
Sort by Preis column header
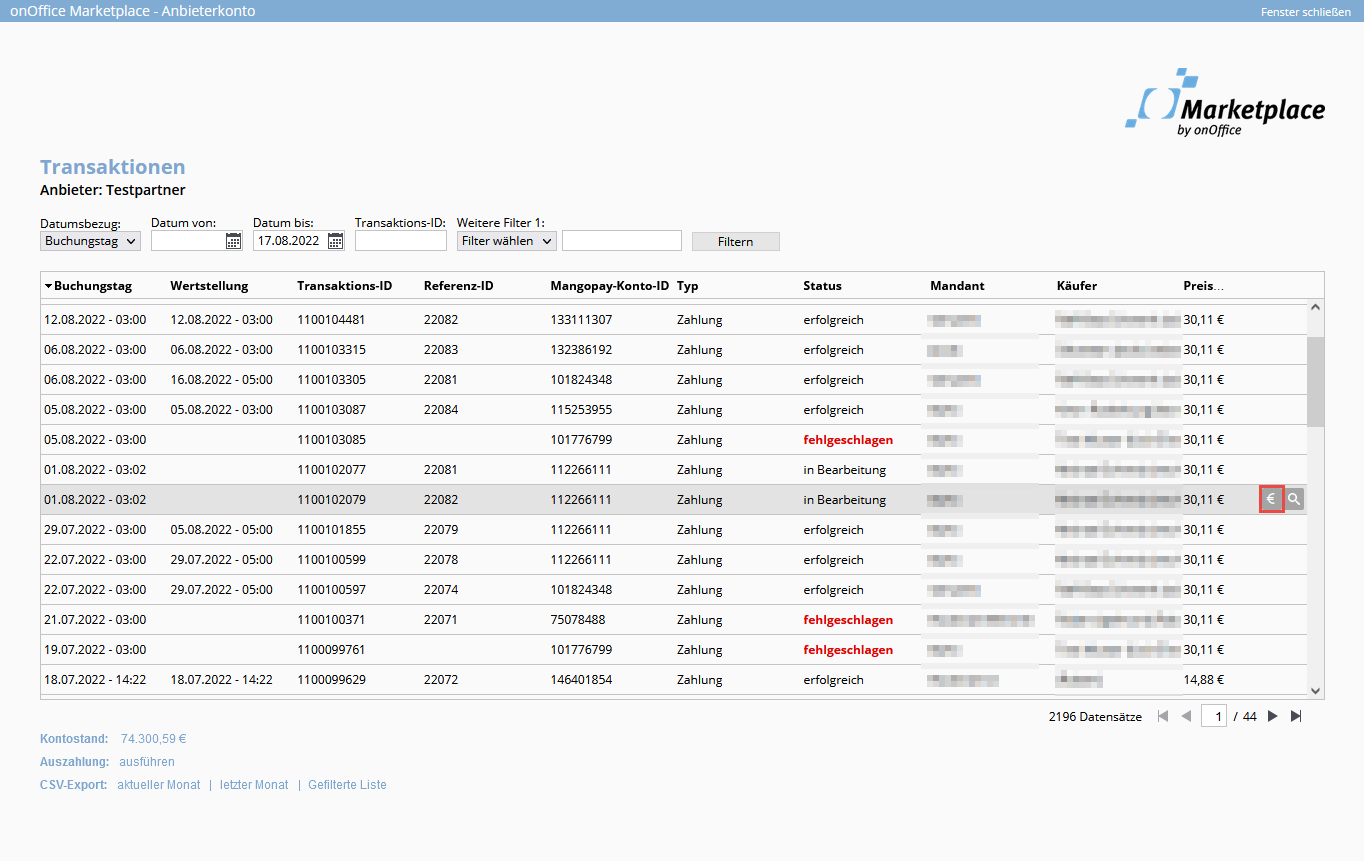click(1204, 286)
